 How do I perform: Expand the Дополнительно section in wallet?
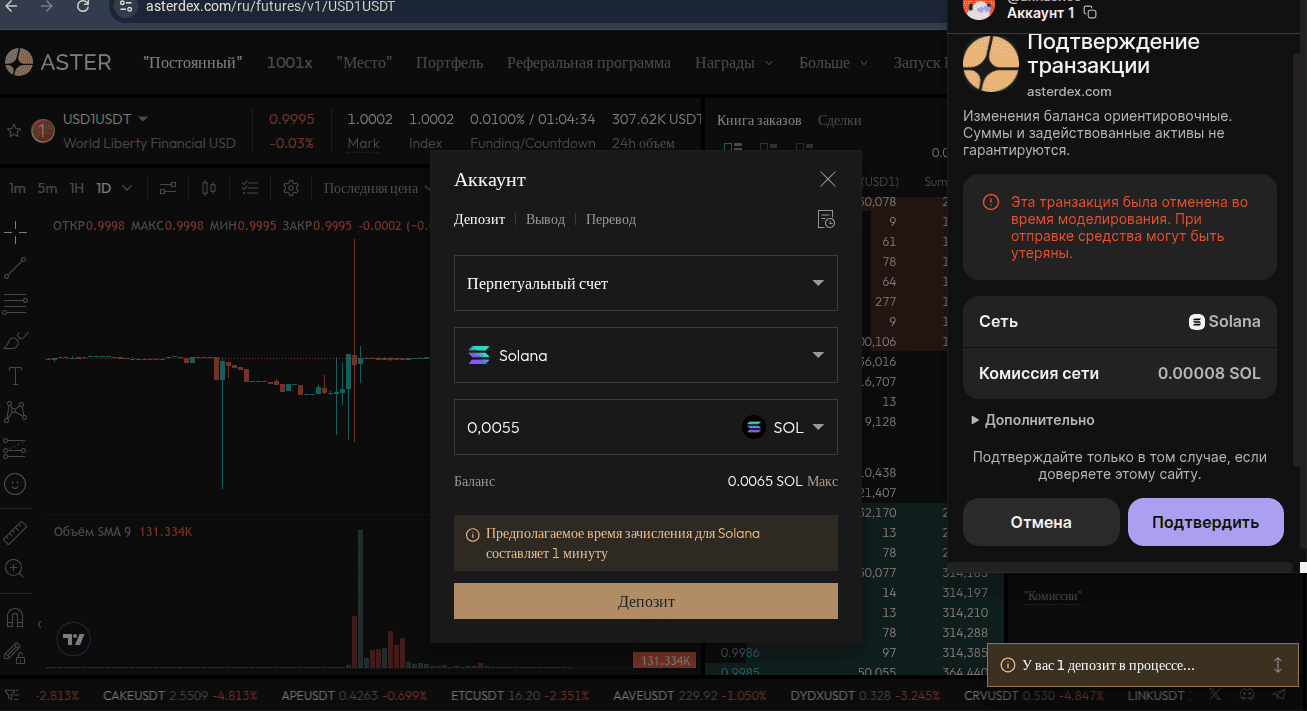click(1033, 420)
